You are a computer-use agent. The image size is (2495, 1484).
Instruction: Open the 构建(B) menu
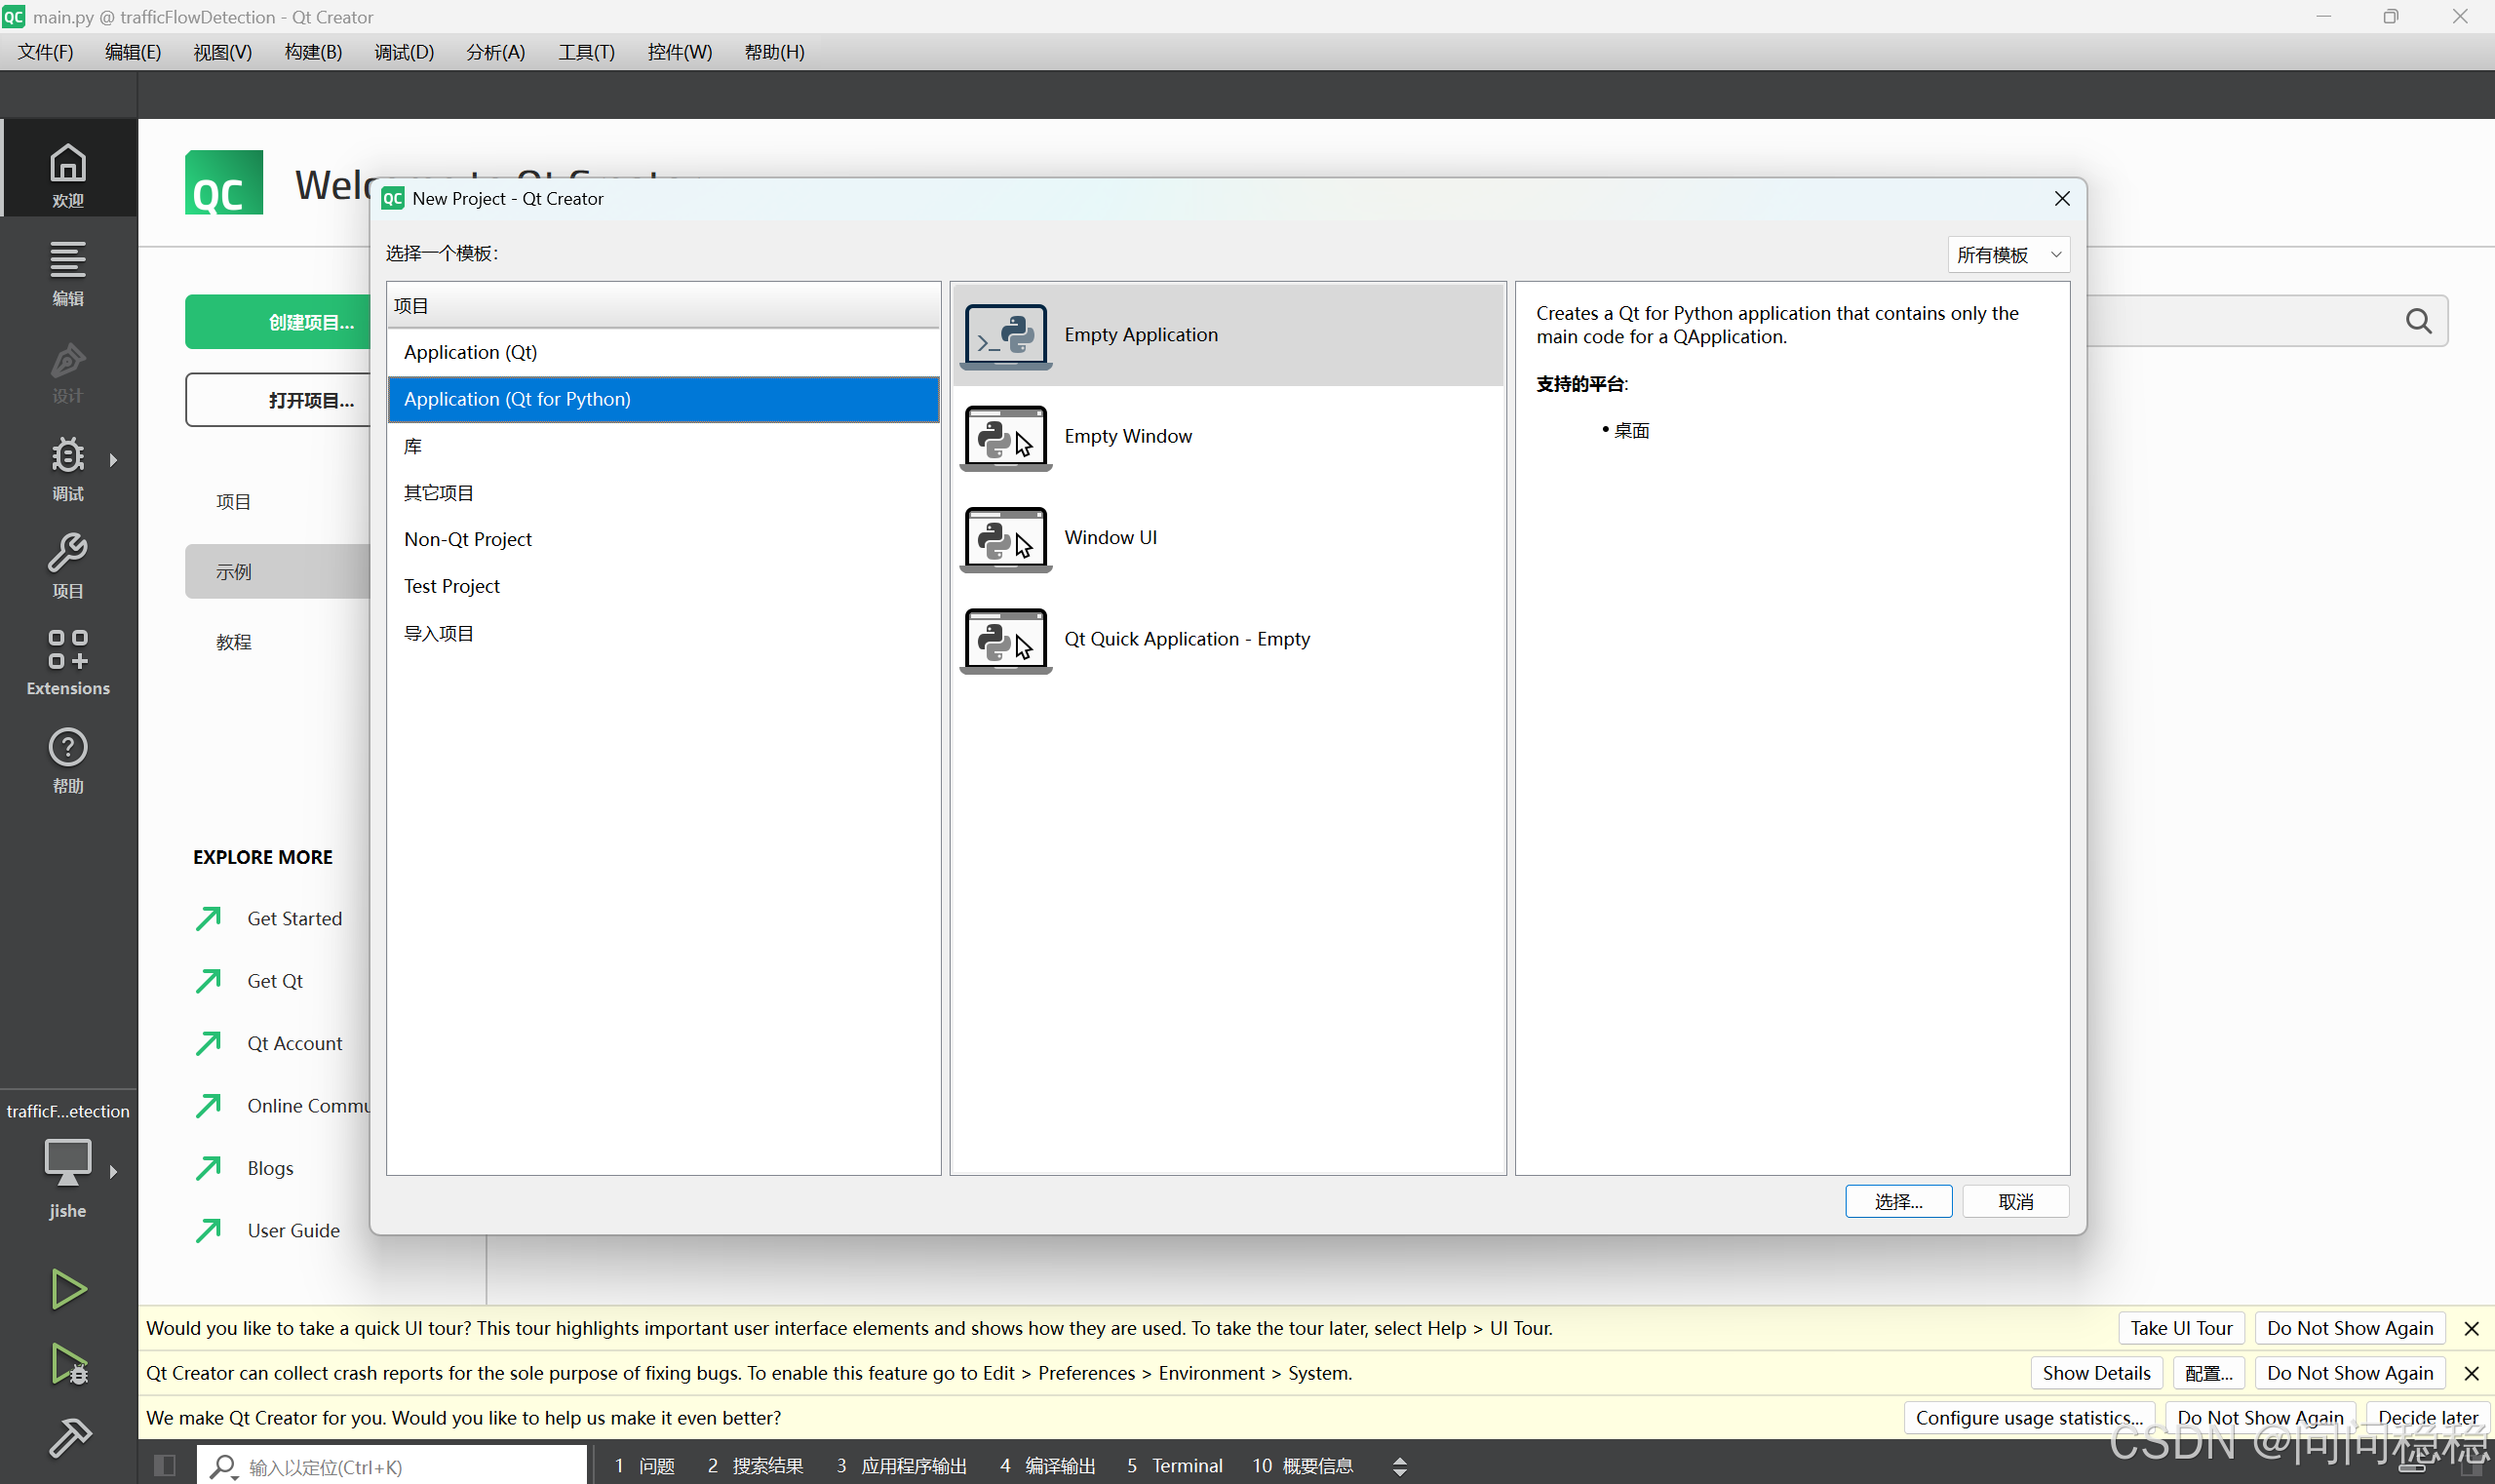click(313, 52)
